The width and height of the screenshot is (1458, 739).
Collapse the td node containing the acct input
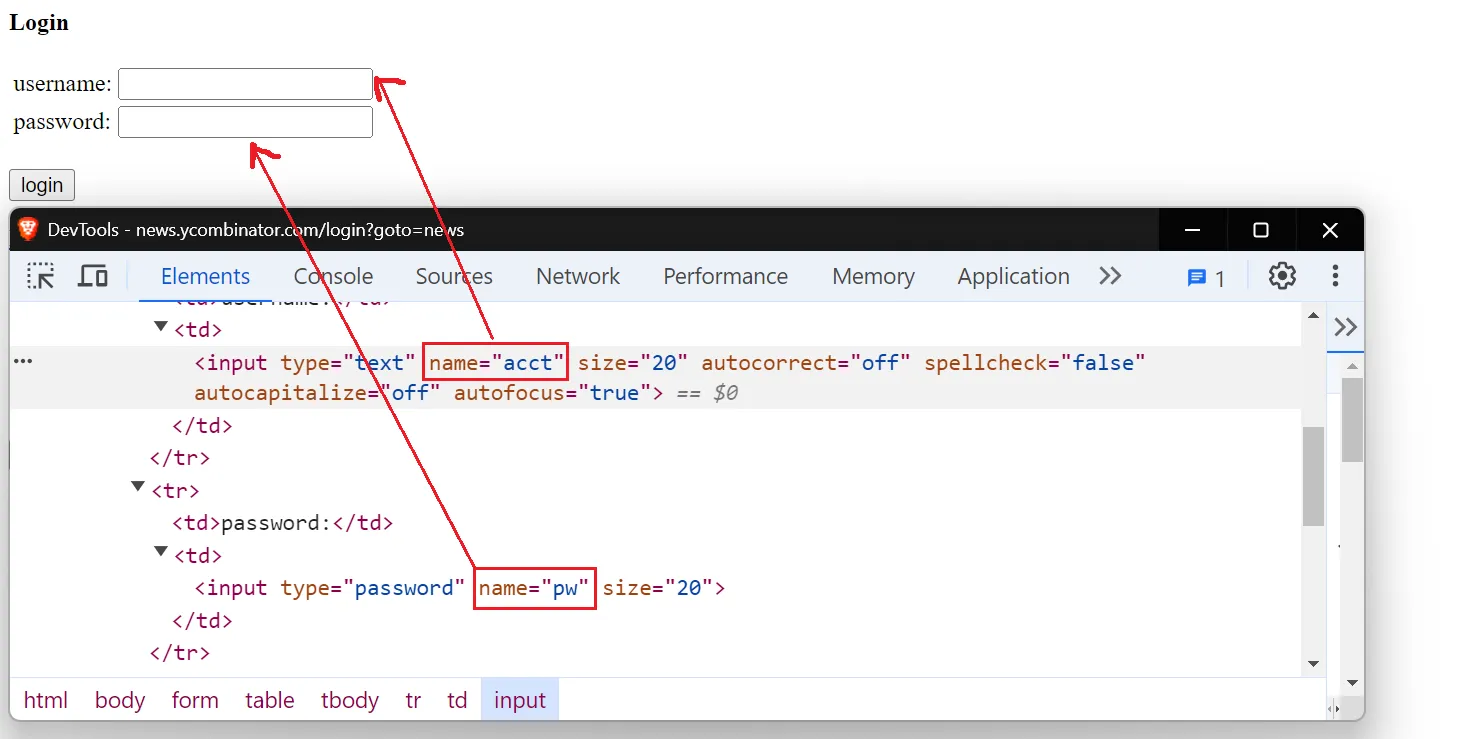(x=161, y=327)
